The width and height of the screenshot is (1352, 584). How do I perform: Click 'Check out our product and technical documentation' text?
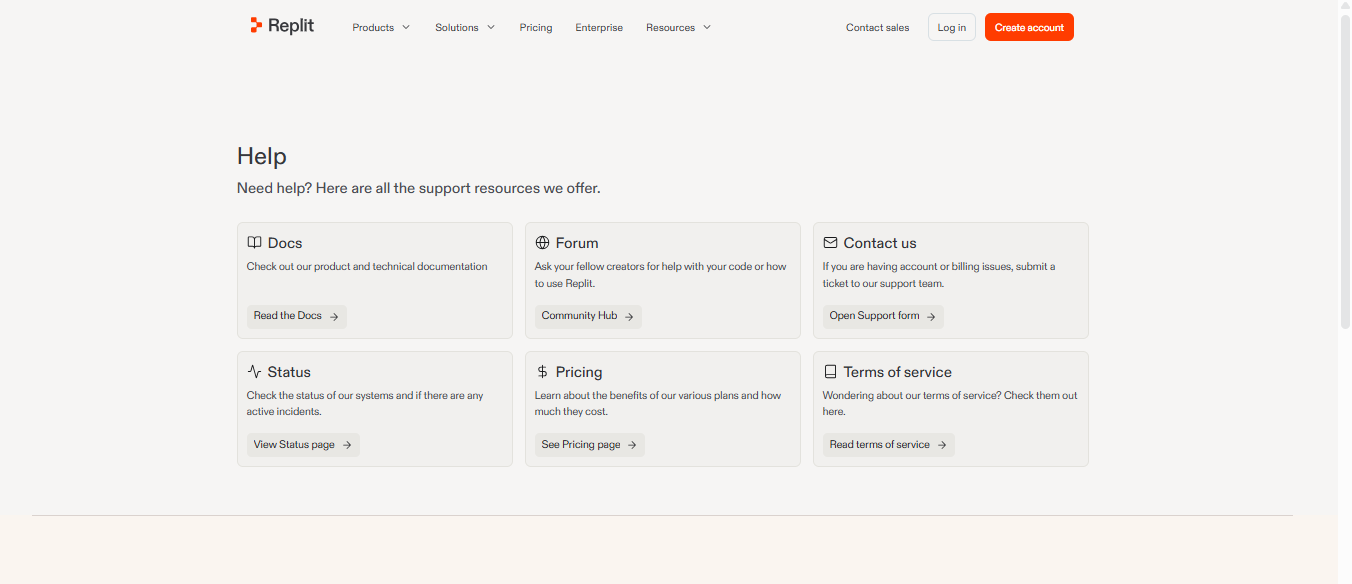(x=367, y=267)
